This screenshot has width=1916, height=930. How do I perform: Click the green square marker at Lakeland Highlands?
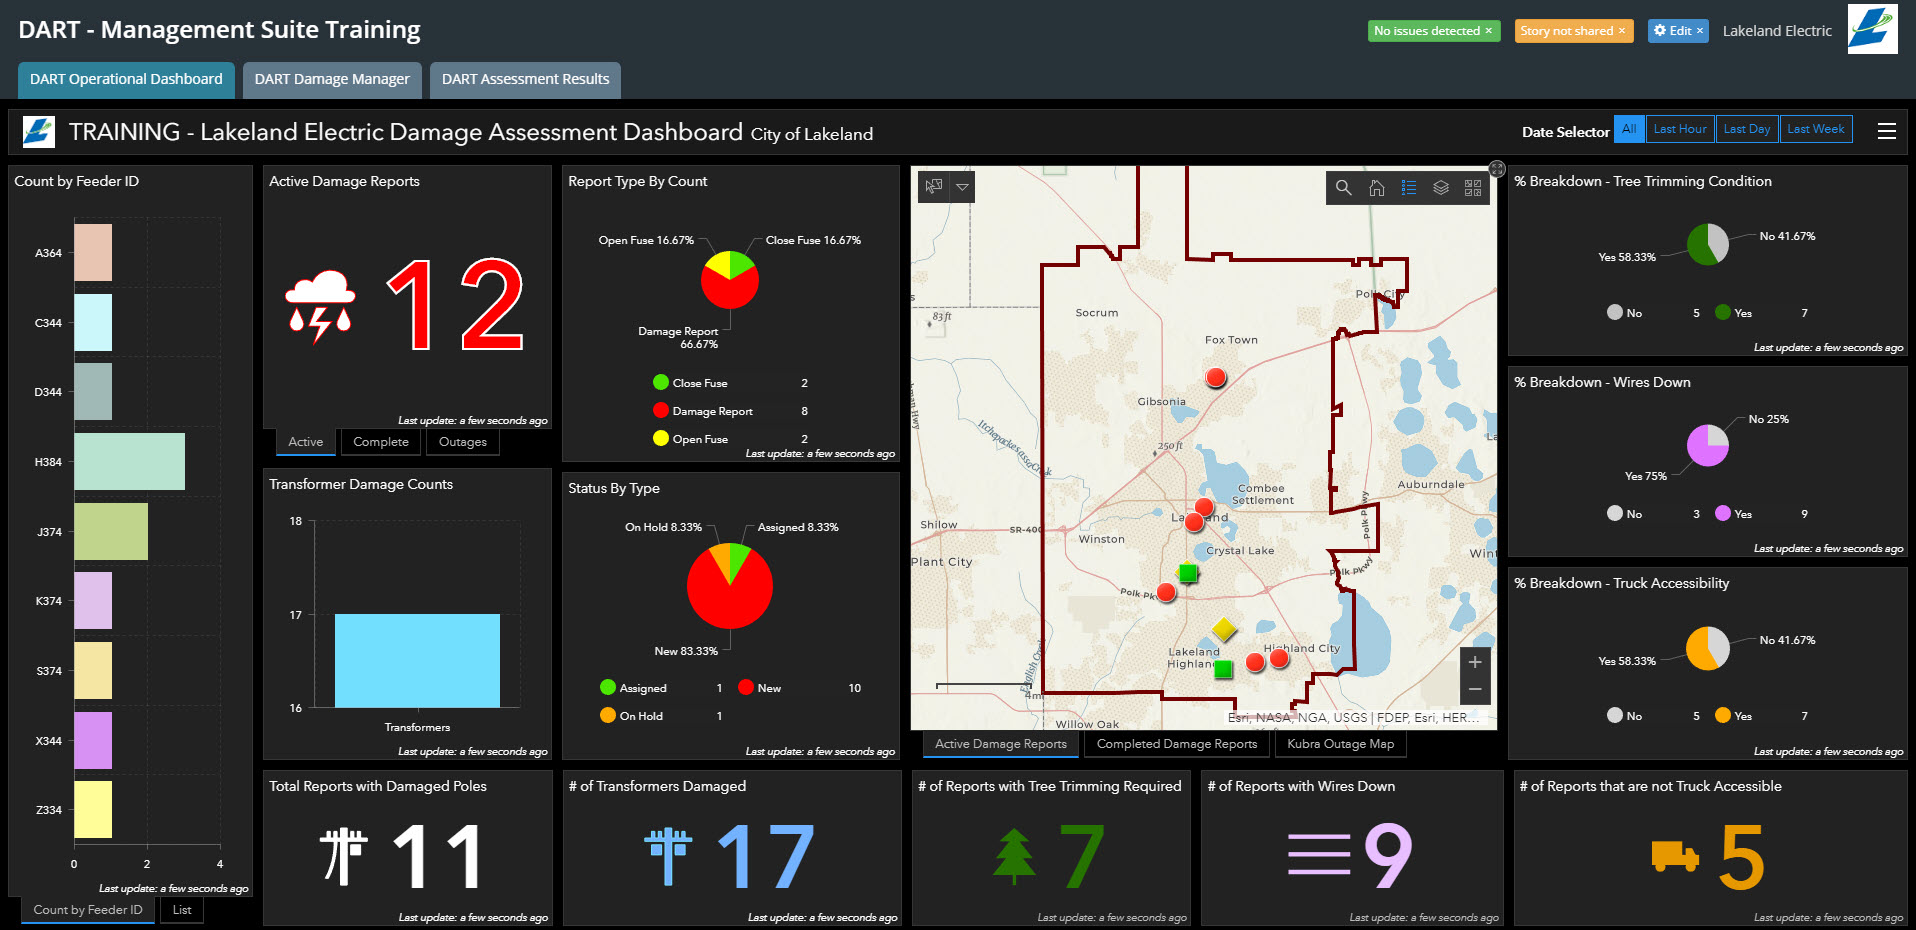[x=1222, y=670]
